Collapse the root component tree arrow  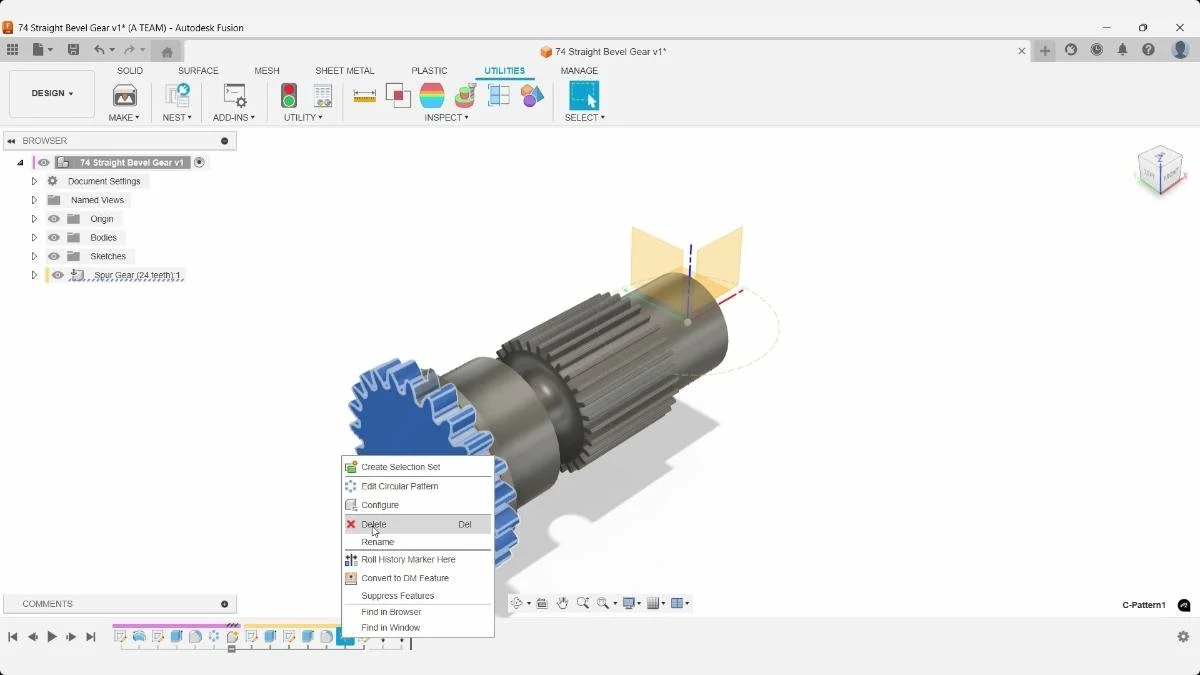click(20, 162)
